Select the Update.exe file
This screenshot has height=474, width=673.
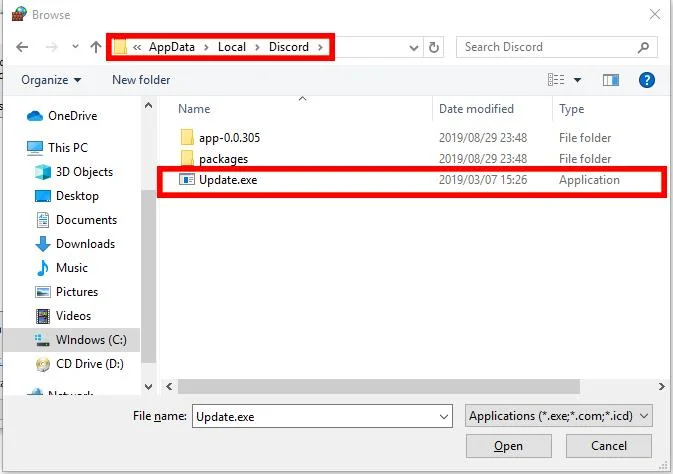[228, 180]
